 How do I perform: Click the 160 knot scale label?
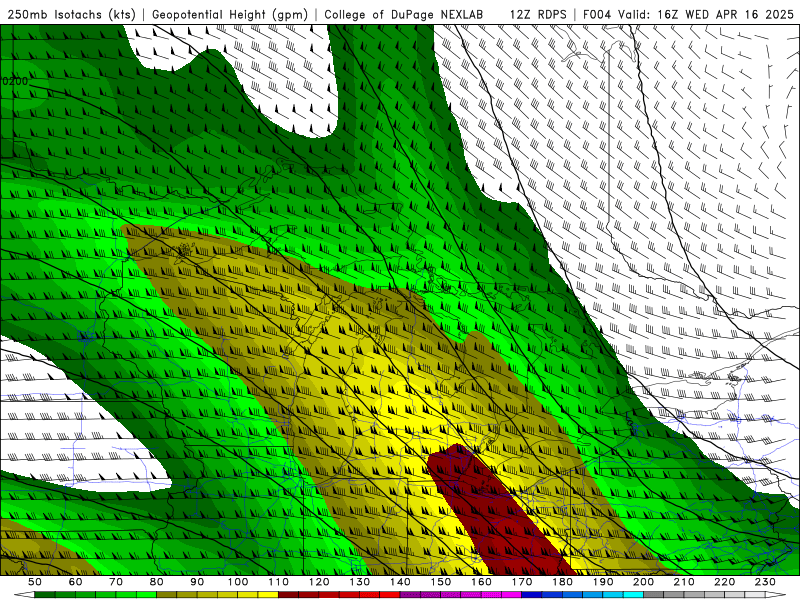(x=481, y=582)
